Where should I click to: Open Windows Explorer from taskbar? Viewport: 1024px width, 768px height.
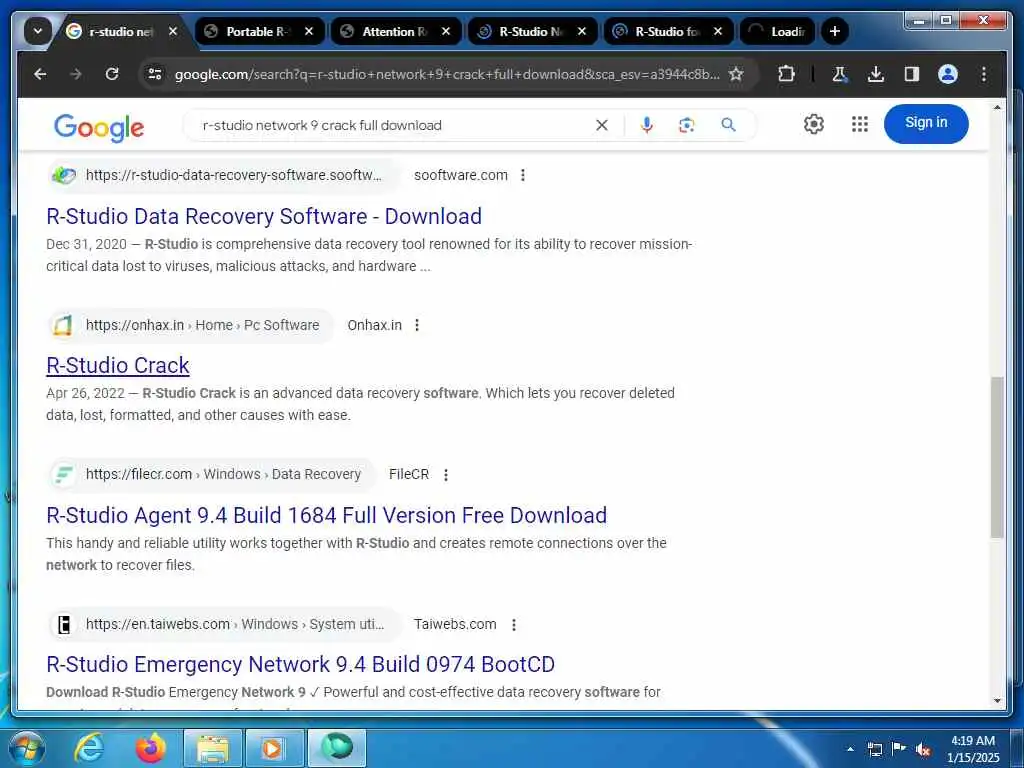click(213, 748)
